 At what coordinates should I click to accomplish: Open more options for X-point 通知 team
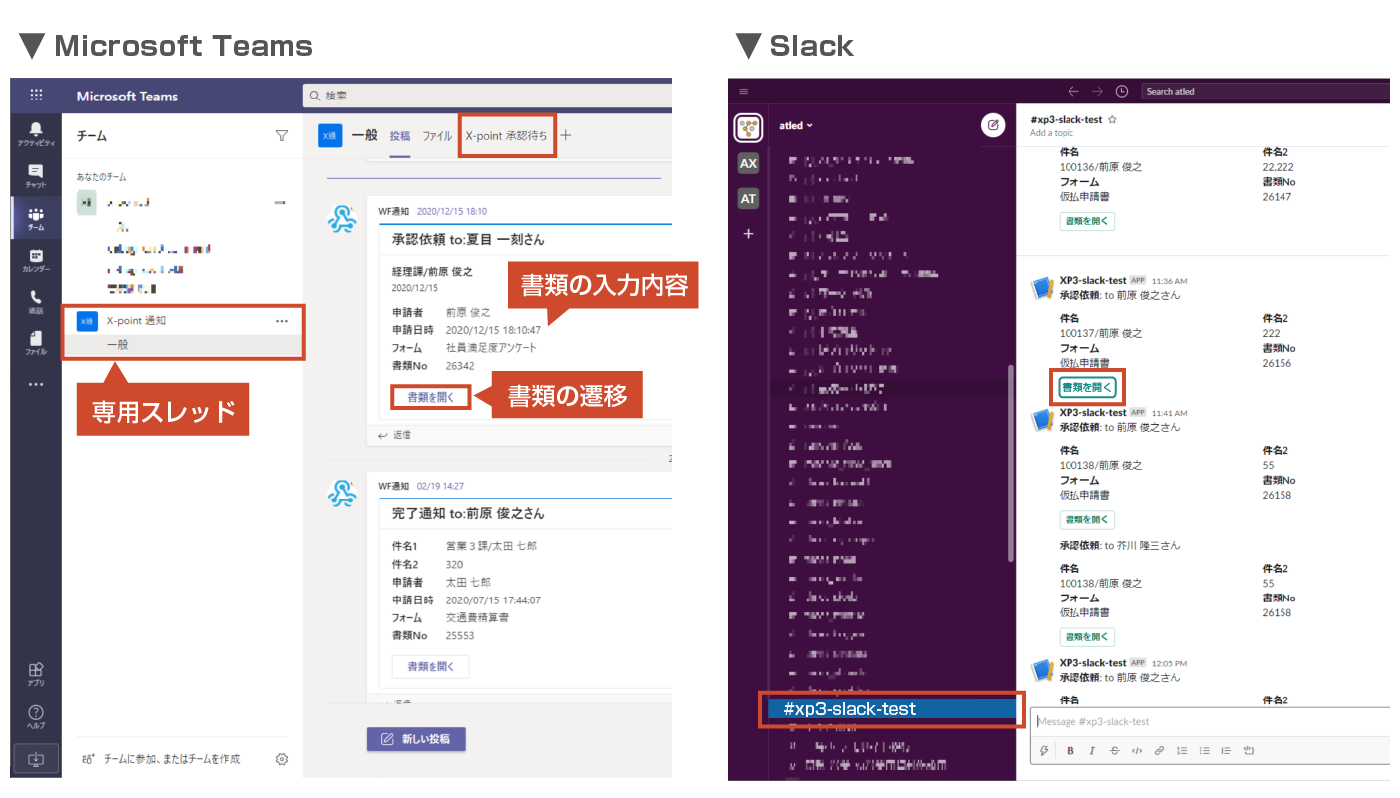click(282, 321)
